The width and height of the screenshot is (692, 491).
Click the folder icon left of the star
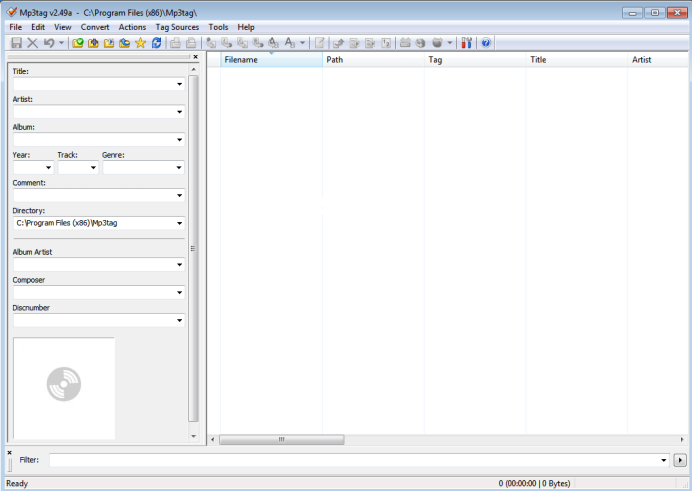pyautogui.click(x=124, y=43)
